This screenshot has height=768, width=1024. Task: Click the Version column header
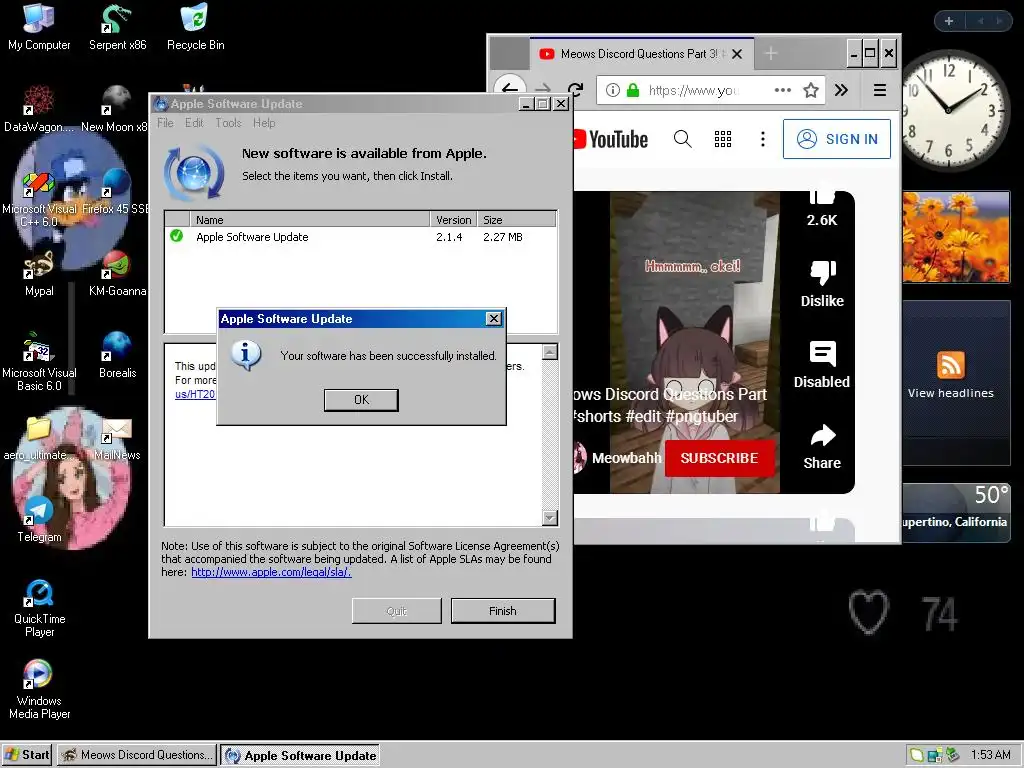[453, 219]
